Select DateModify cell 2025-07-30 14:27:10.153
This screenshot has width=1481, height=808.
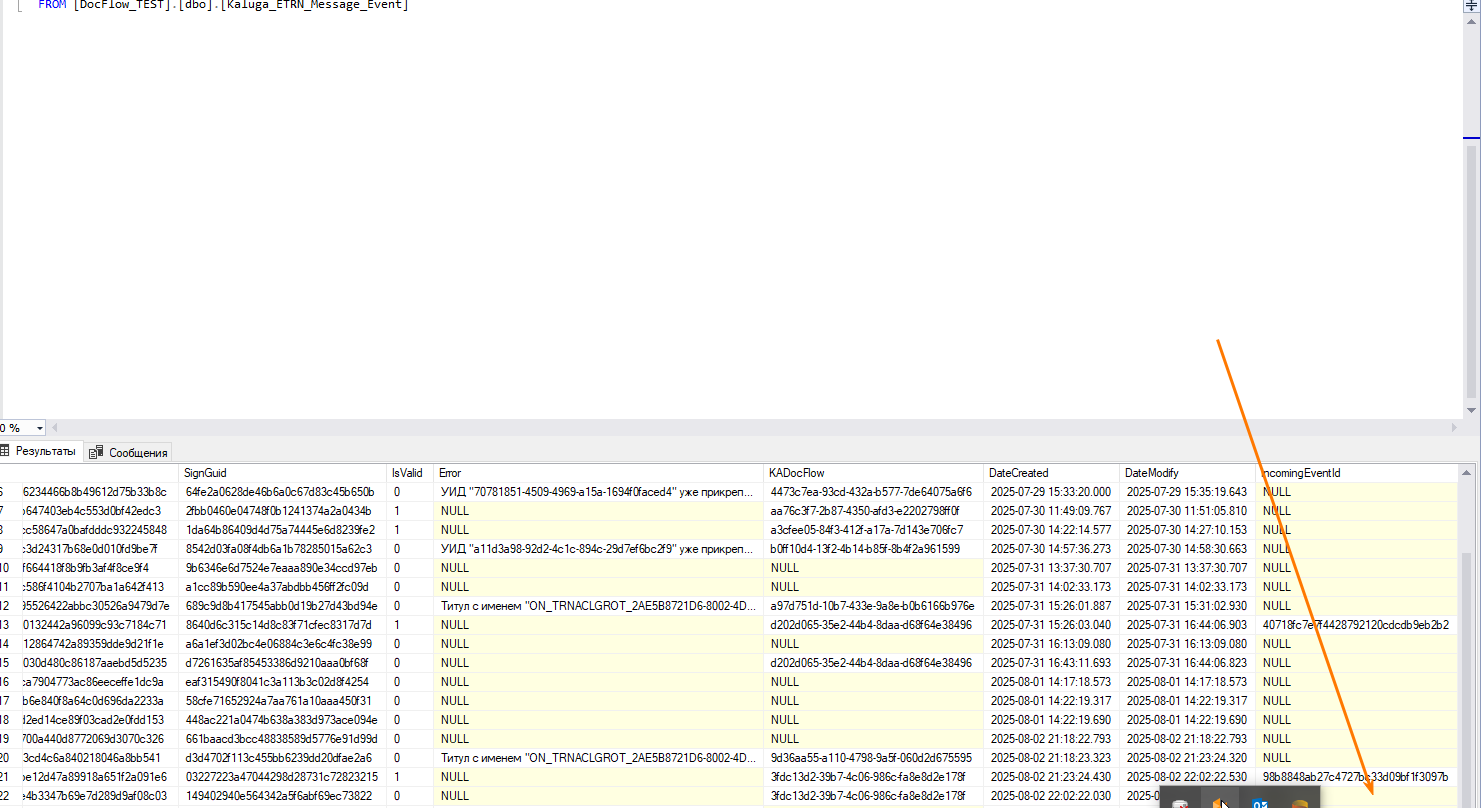(x=1188, y=530)
